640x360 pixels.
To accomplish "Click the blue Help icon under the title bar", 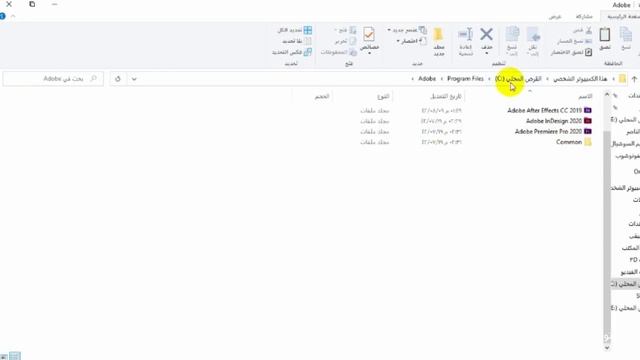I will coord(2,16).
